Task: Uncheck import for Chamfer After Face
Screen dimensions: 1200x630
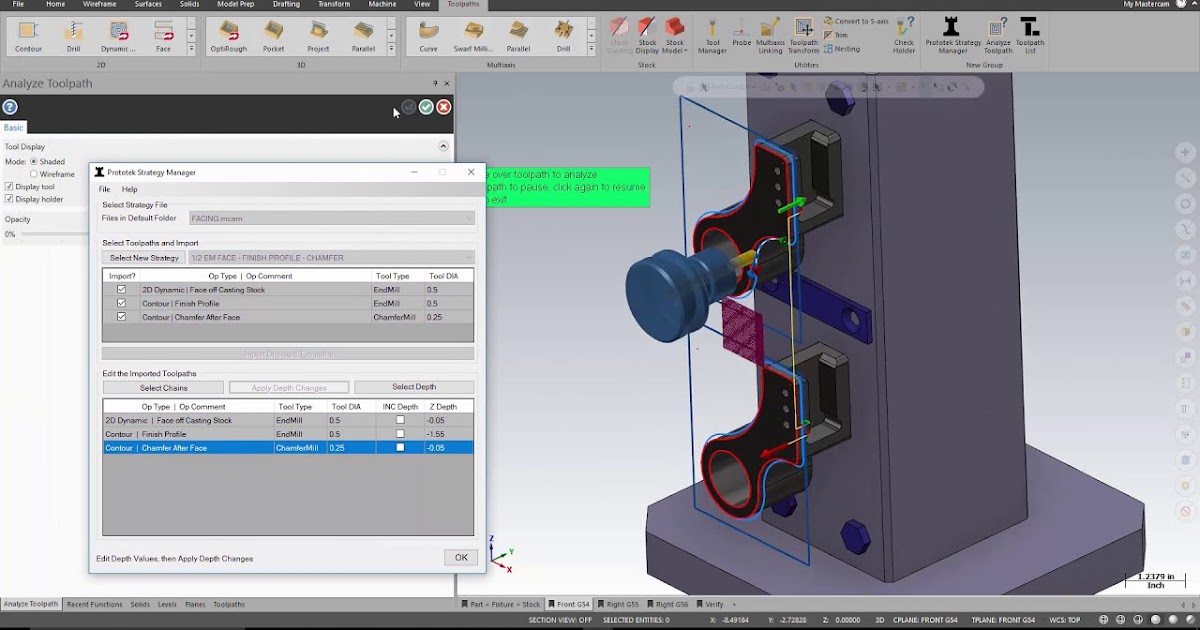Action: (x=122, y=317)
